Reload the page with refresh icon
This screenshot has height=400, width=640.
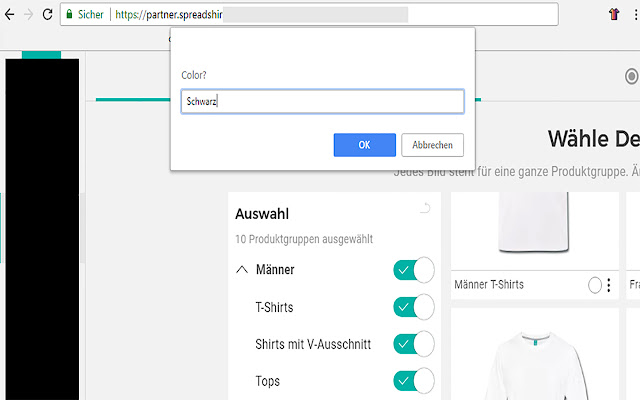pos(47,15)
